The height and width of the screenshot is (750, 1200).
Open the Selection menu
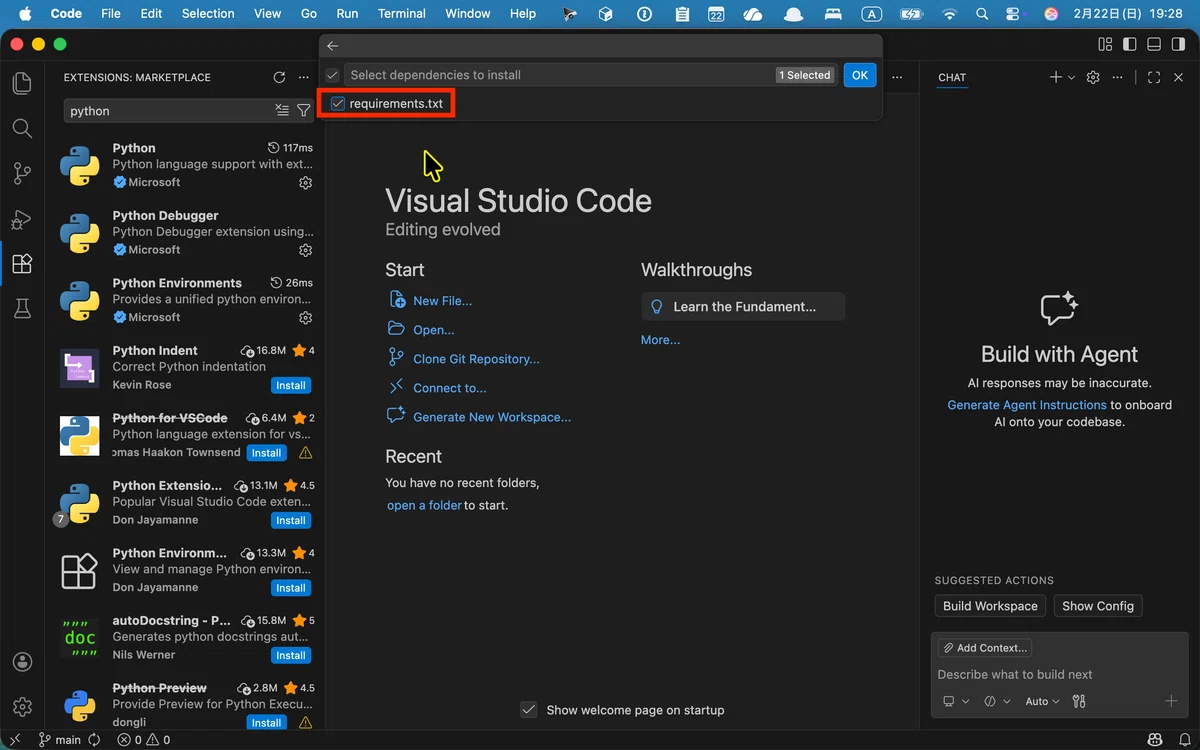[208, 14]
